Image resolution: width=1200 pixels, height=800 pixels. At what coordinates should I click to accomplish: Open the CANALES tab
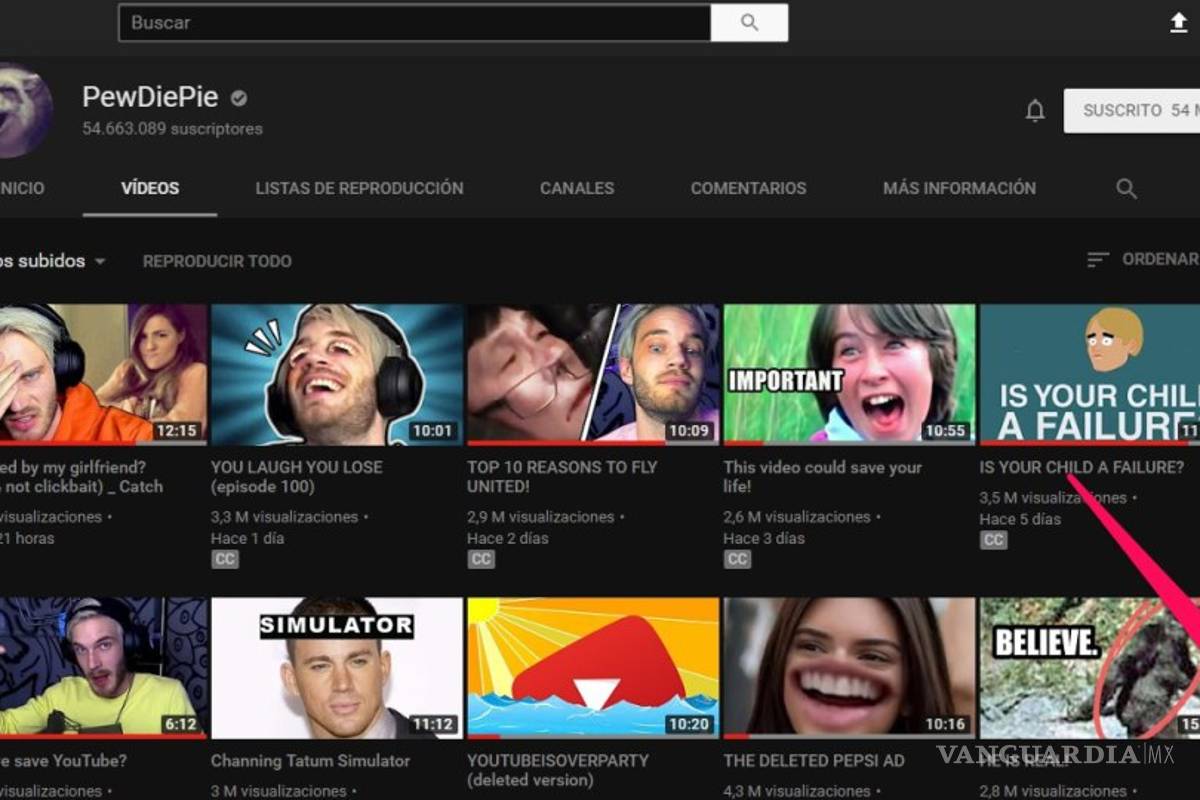pyautogui.click(x=577, y=188)
